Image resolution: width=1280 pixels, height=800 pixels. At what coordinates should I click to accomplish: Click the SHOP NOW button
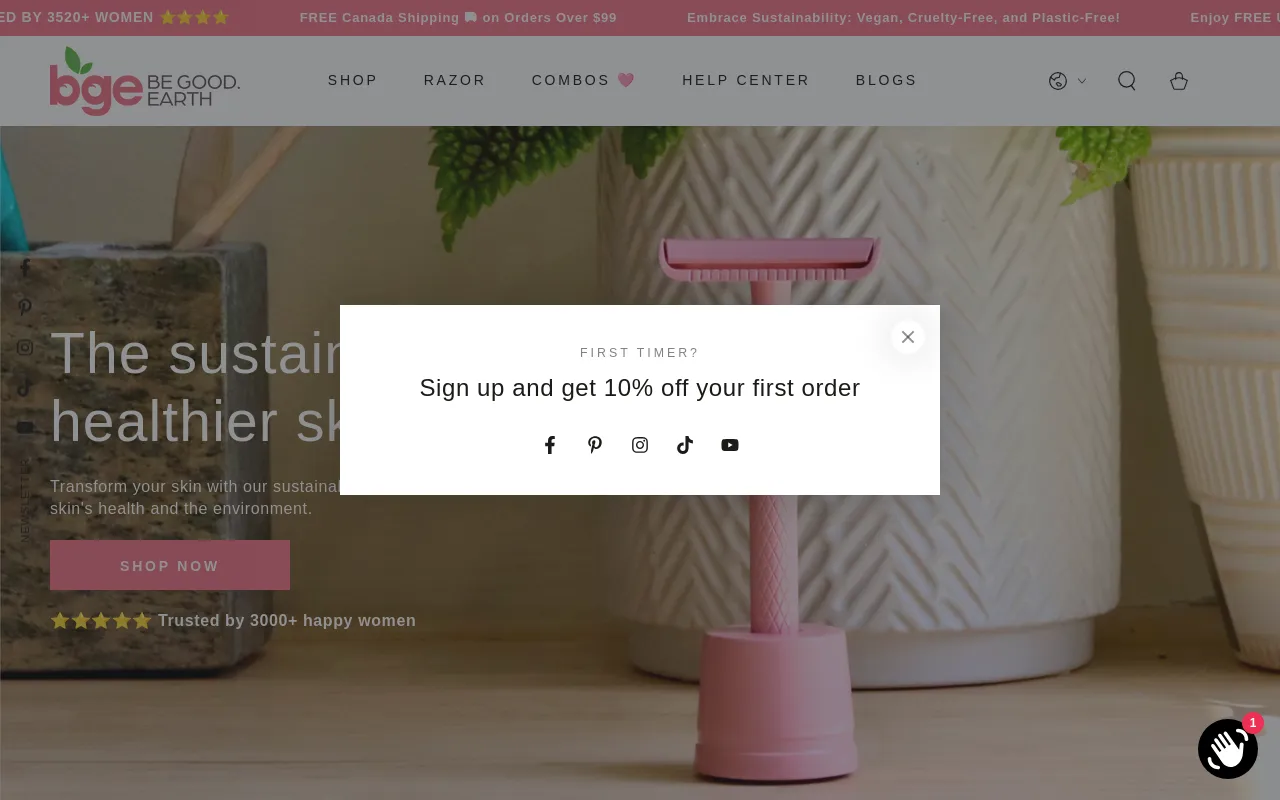tap(170, 565)
